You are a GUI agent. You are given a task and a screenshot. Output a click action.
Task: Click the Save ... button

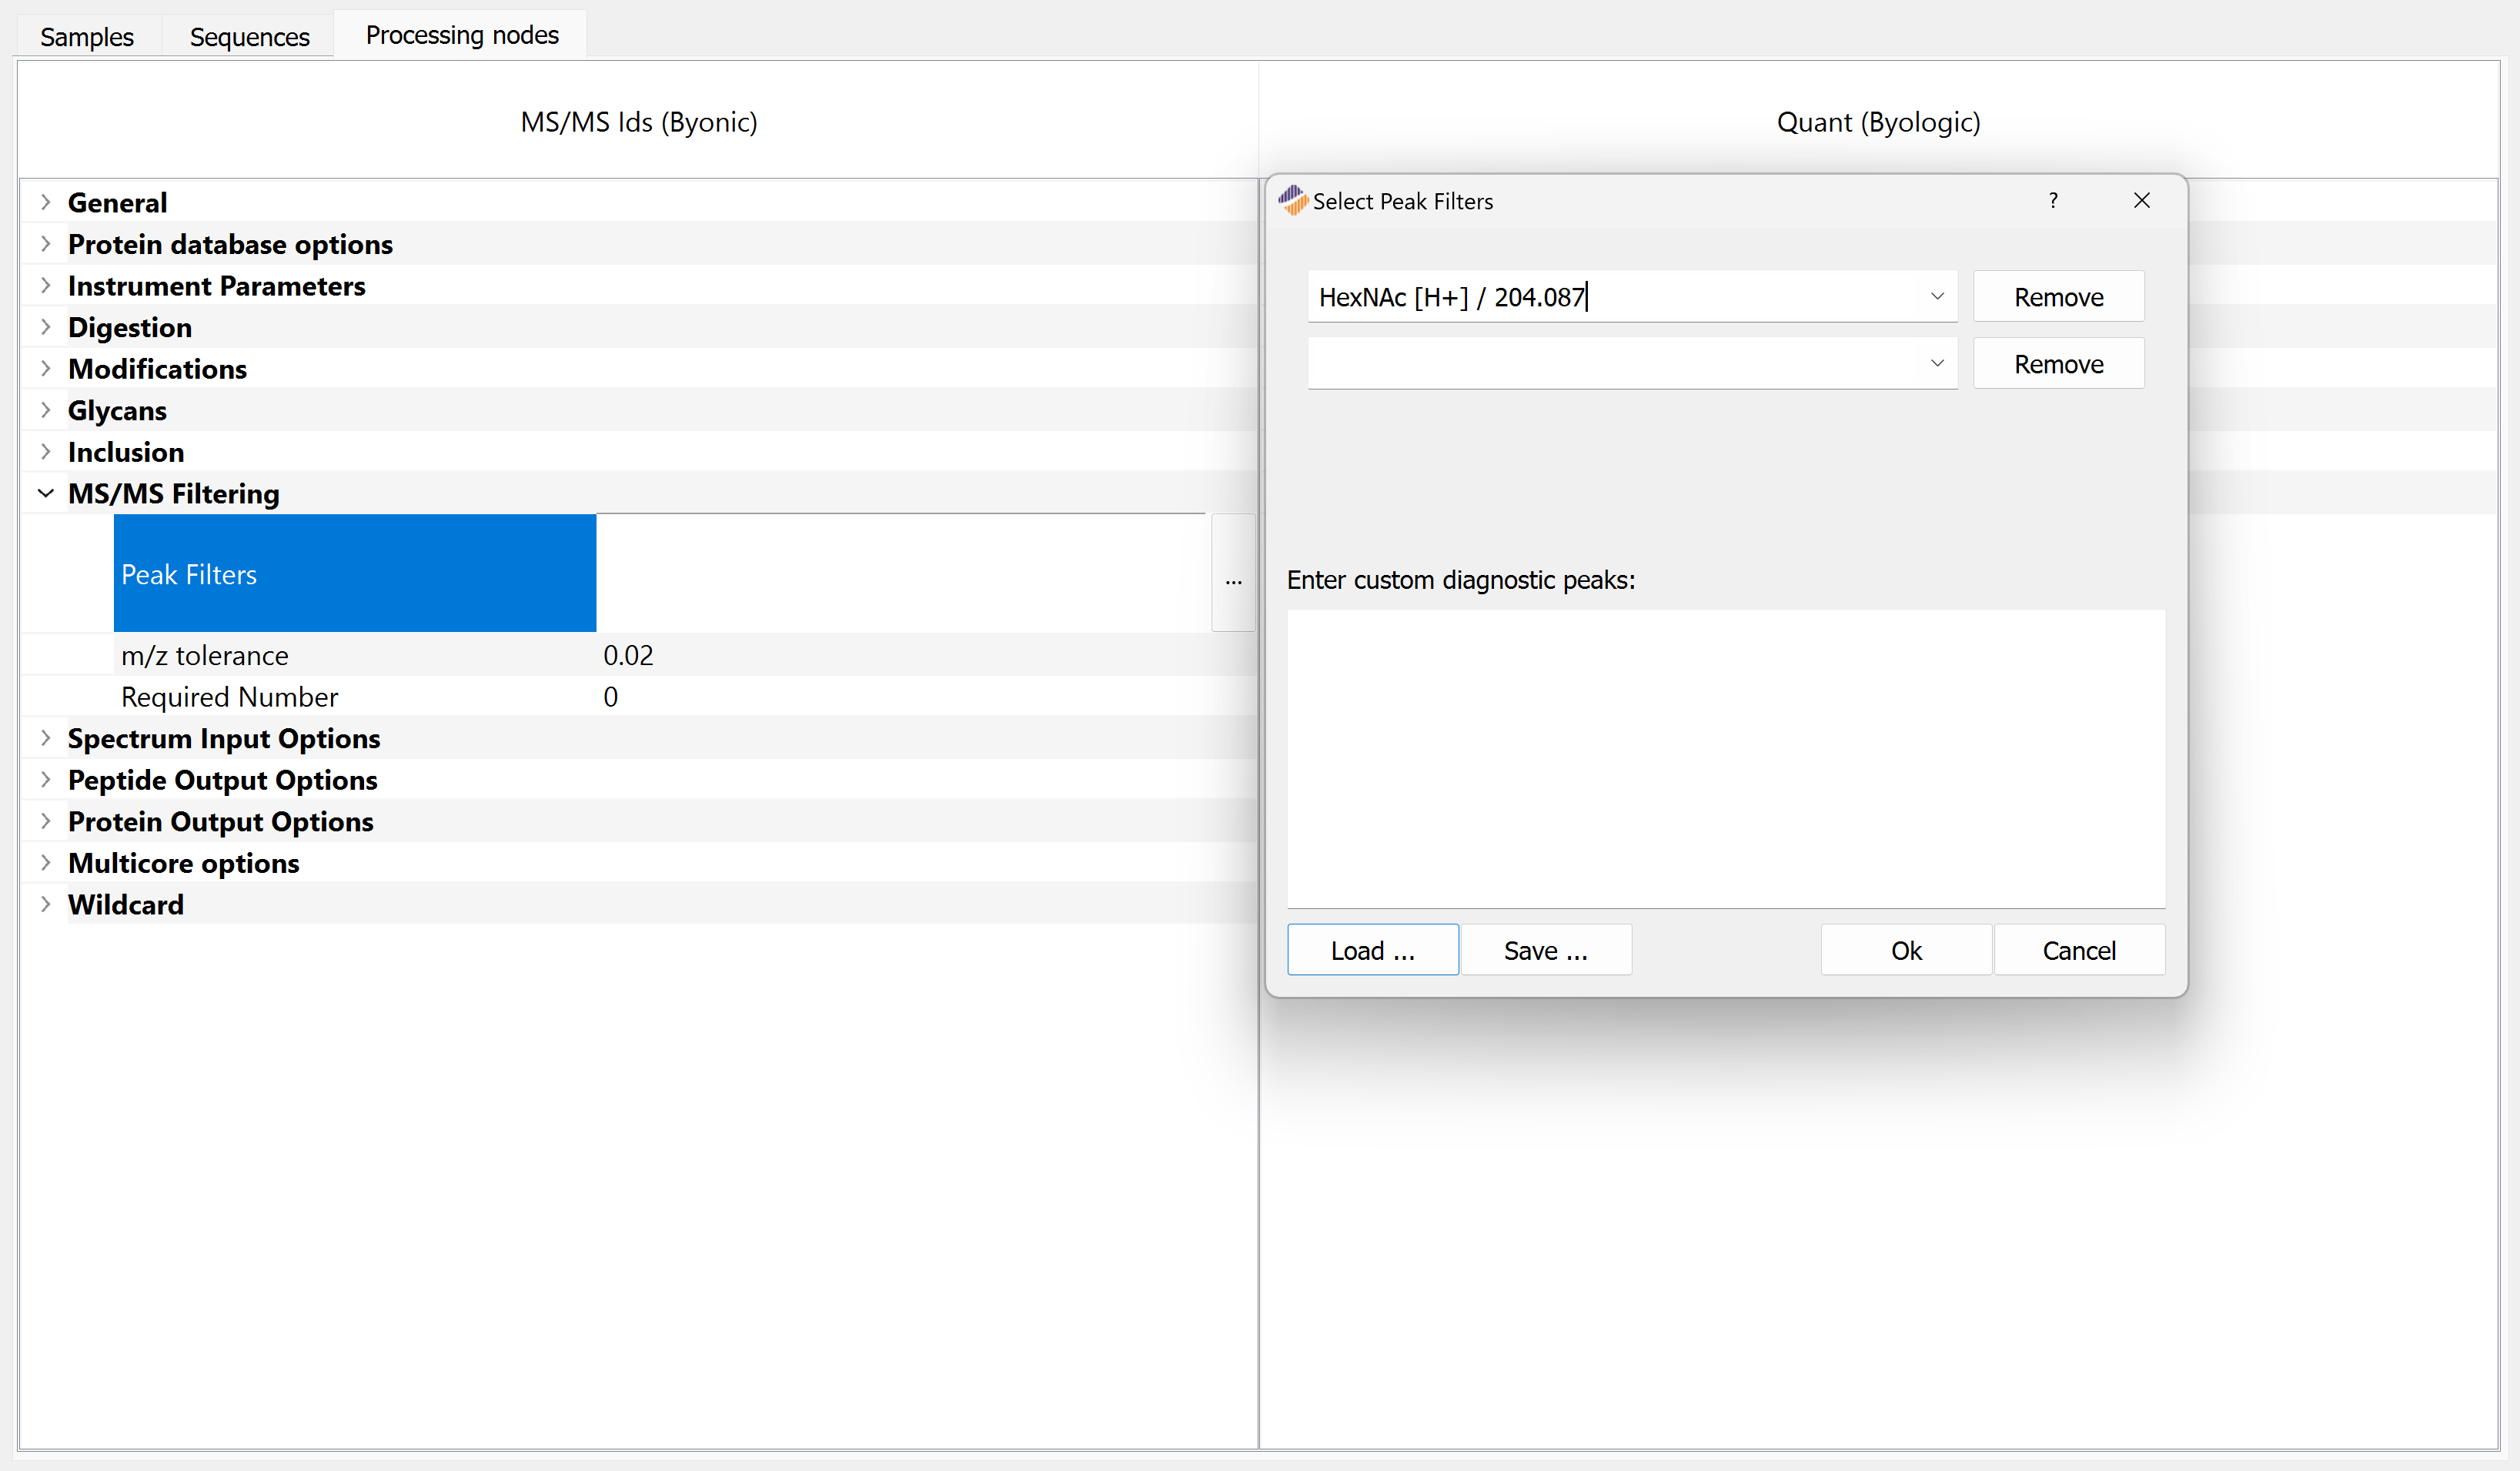pyautogui.click(x=1545, y=950)
